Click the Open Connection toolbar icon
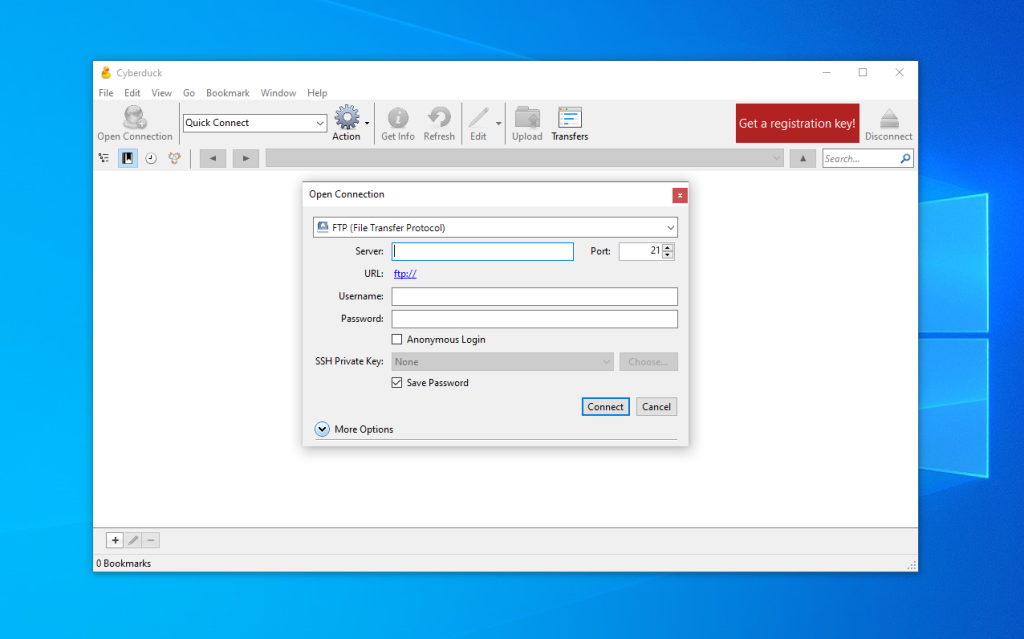1024x639 pixels. tap(134, 118)
